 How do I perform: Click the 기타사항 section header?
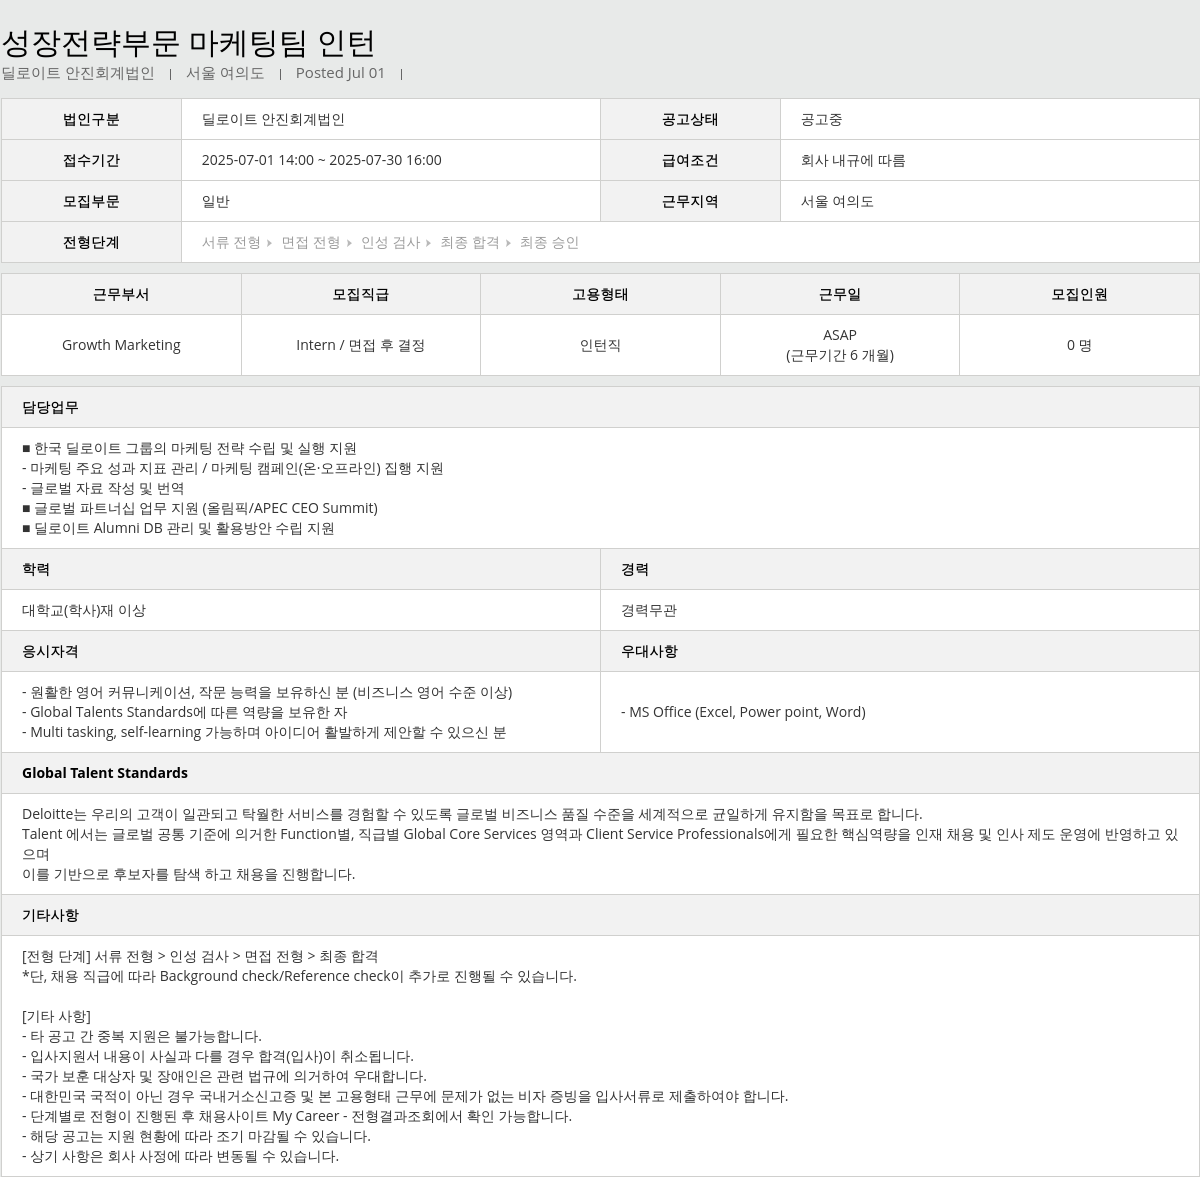(600, 915)
